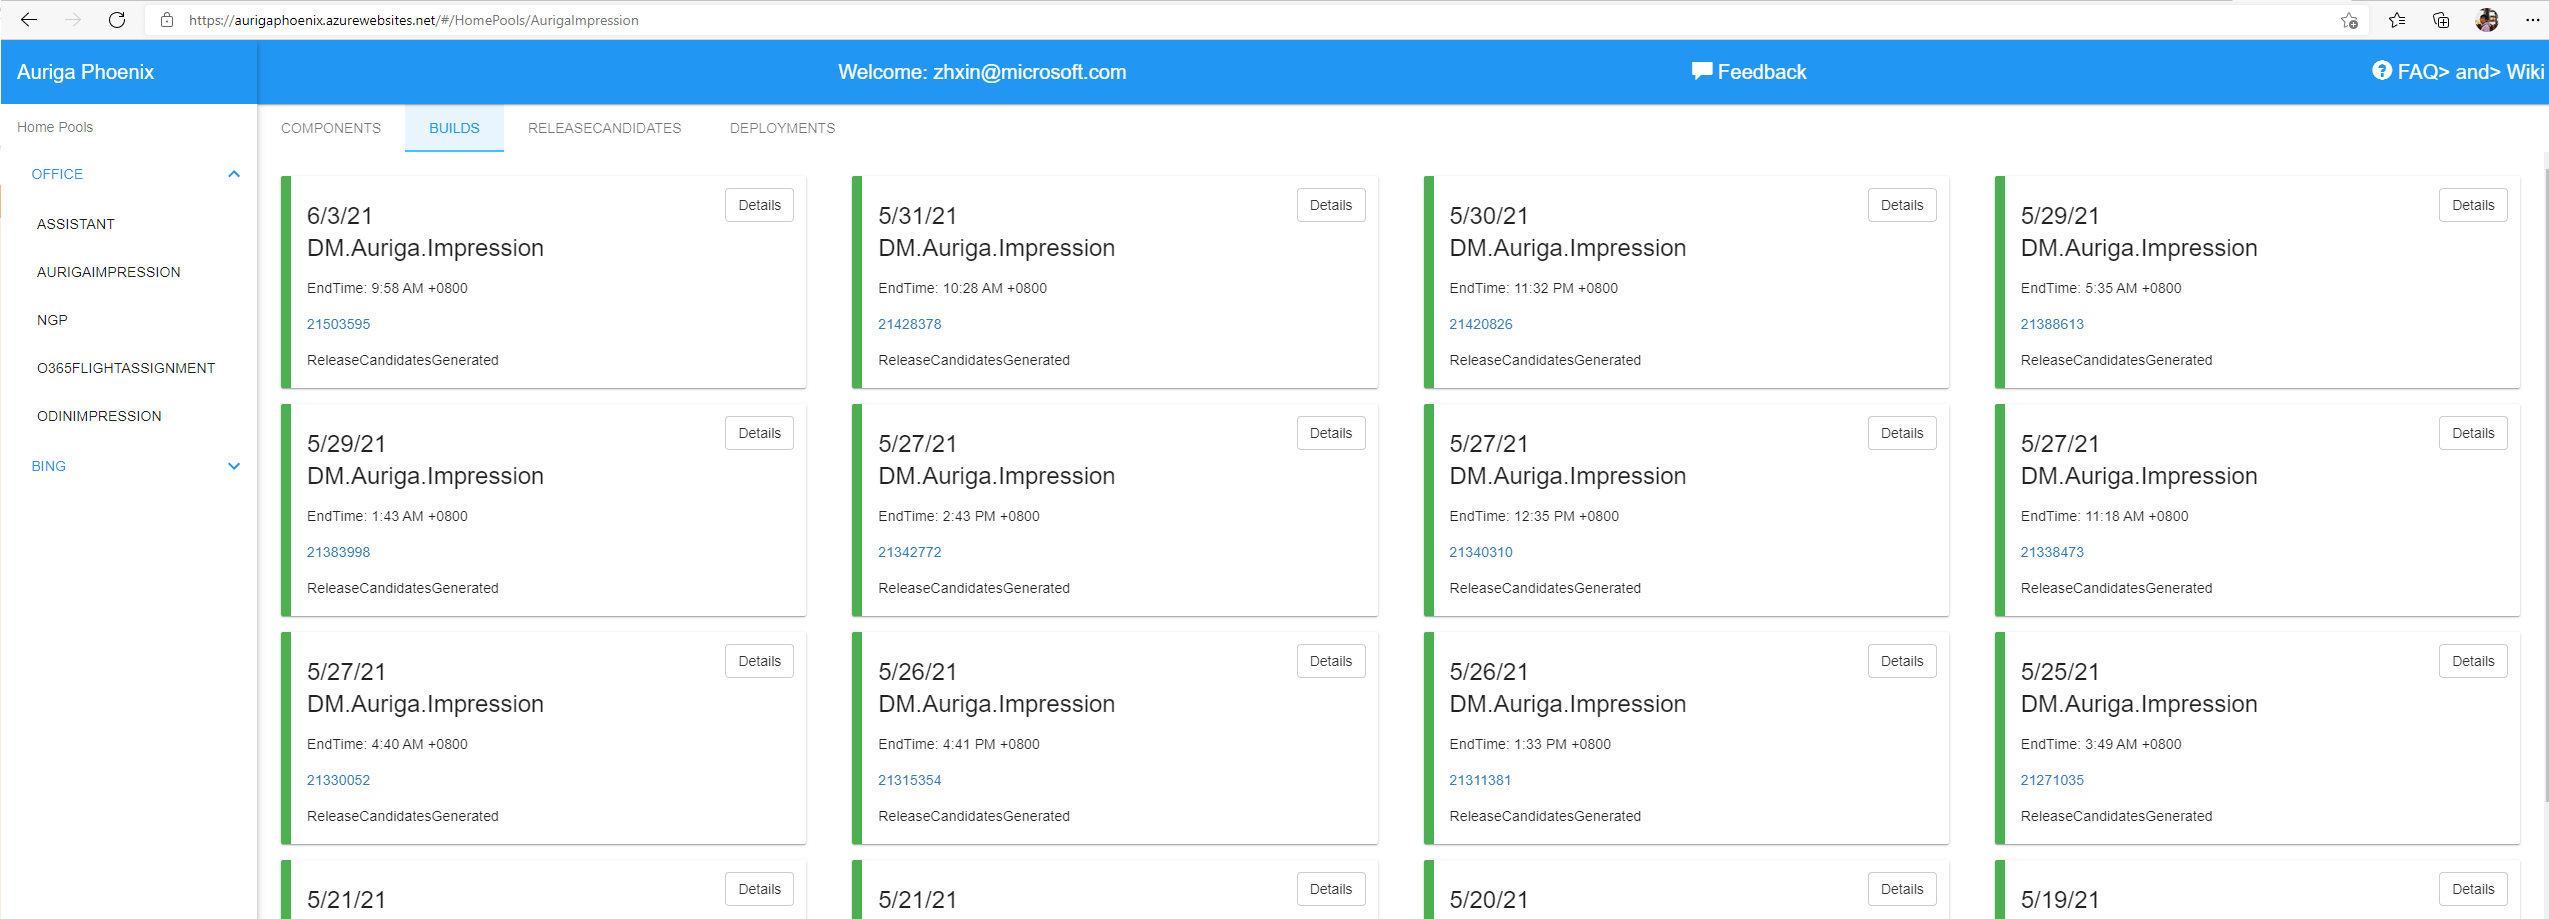Open Details for the 6/3/21 build

click(x=760, y=205)
